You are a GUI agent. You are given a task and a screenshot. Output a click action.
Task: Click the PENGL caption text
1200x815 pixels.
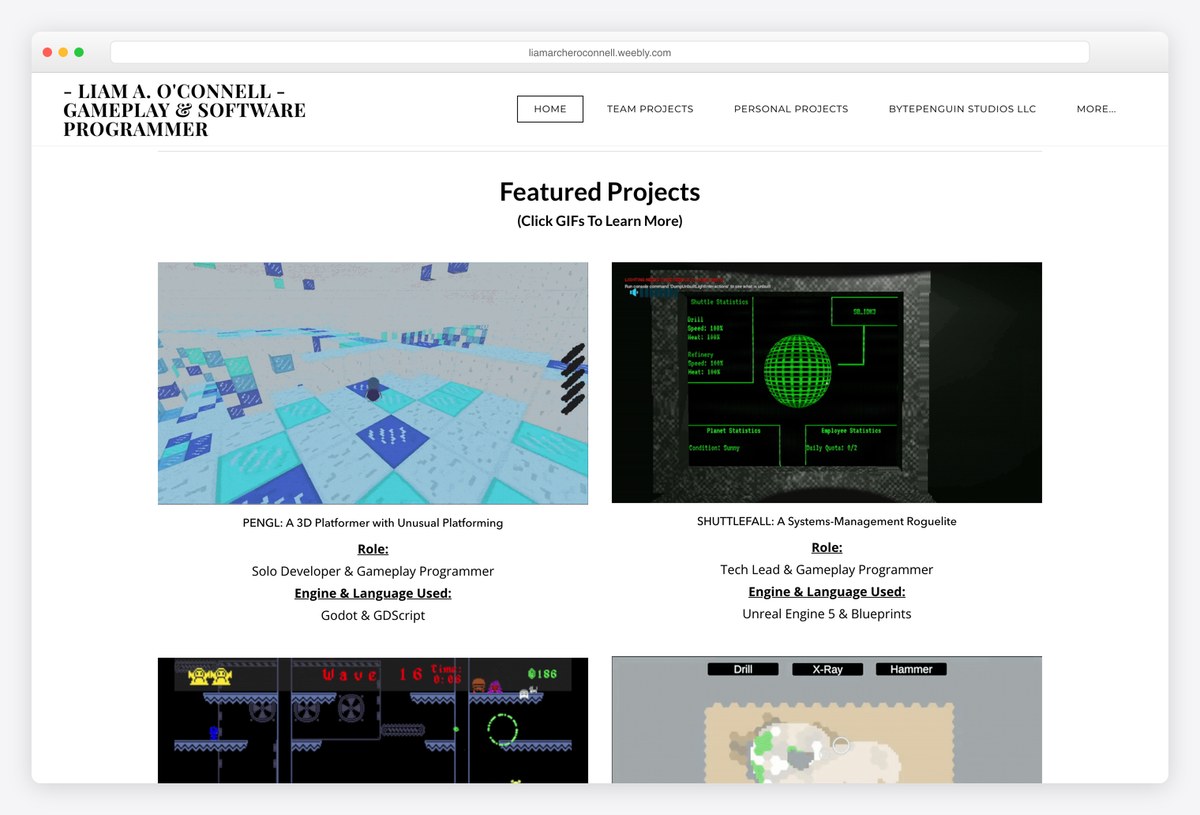(373, 523)
